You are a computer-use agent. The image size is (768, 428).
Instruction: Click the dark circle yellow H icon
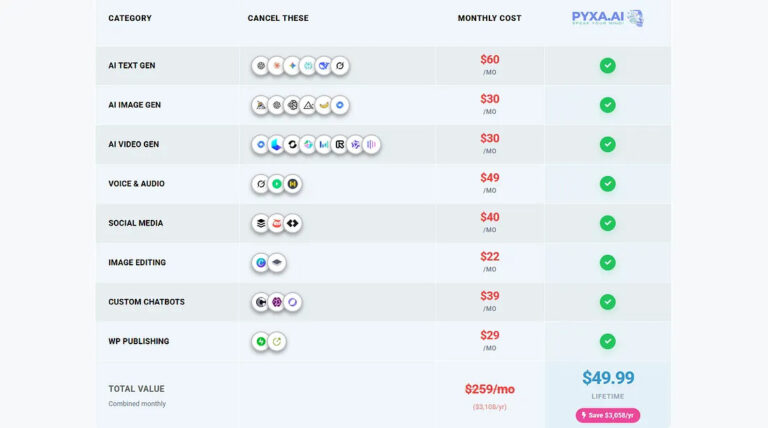(292, 184)
